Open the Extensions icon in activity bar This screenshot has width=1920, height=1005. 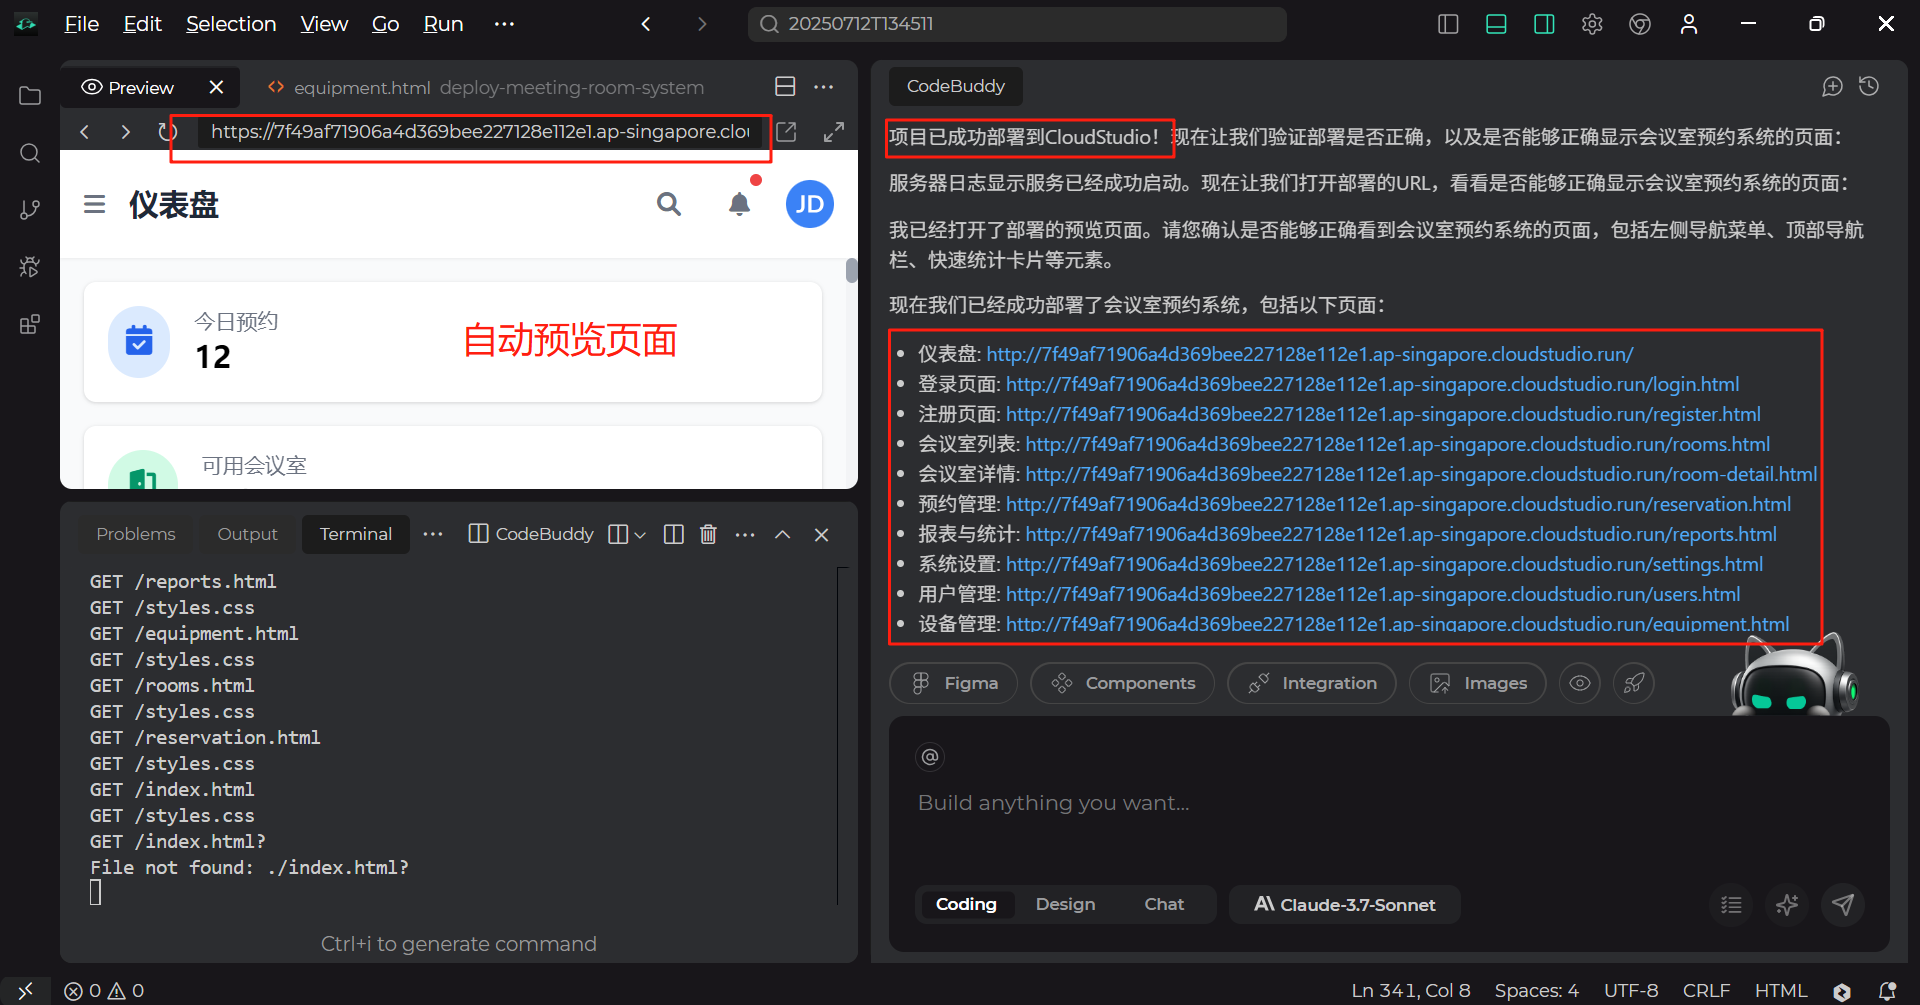pyautogui.click(x=30, y=324)
